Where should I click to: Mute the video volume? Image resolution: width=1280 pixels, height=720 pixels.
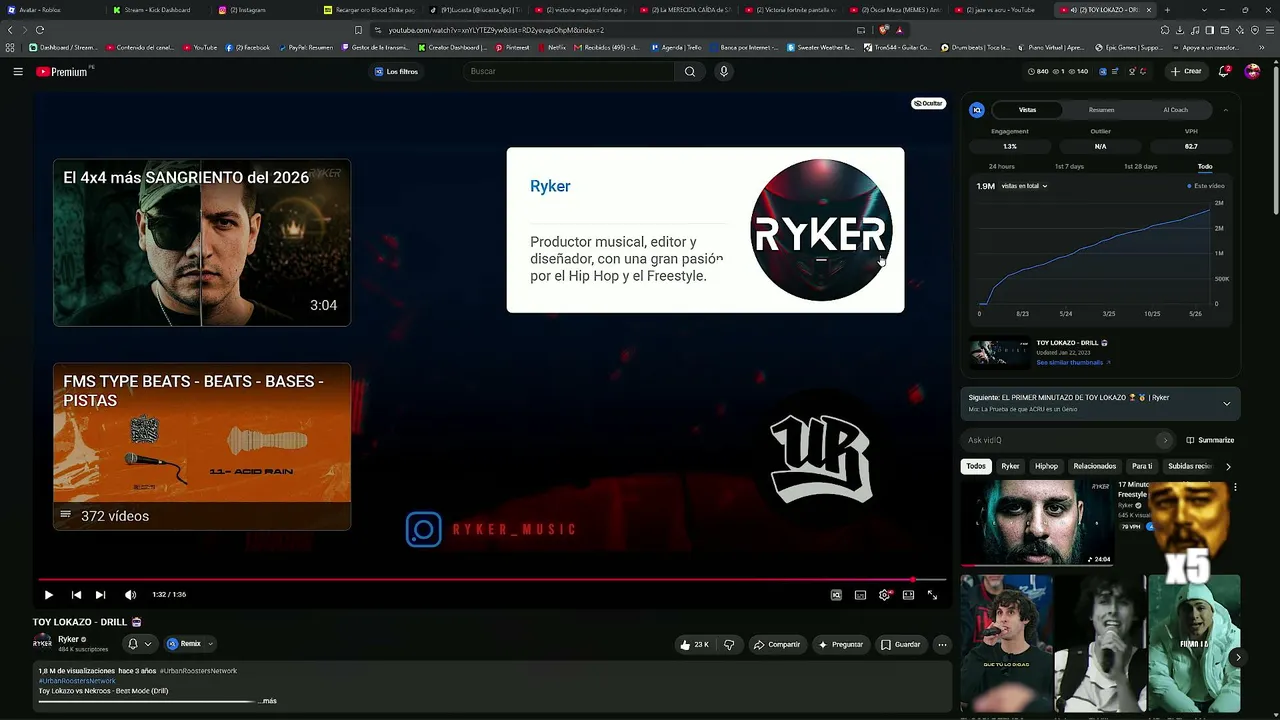coord(130,595)
